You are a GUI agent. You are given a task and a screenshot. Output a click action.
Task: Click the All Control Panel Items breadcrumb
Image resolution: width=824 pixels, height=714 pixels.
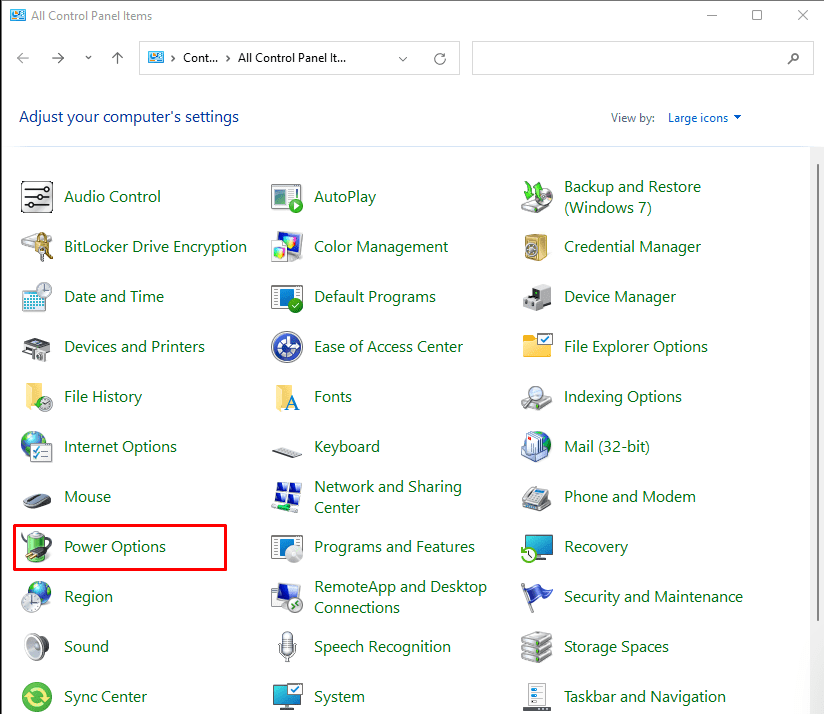[x=292, y=58]
